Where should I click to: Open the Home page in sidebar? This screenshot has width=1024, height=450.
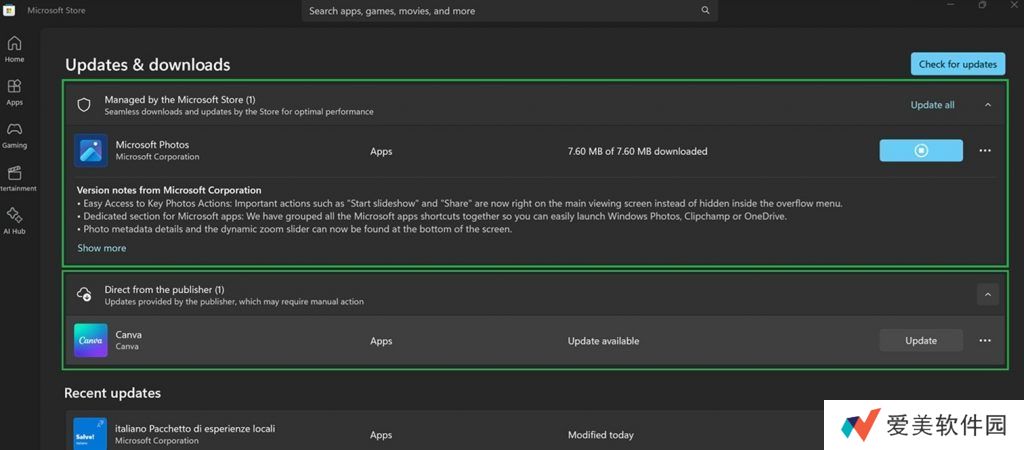[15, 48]
